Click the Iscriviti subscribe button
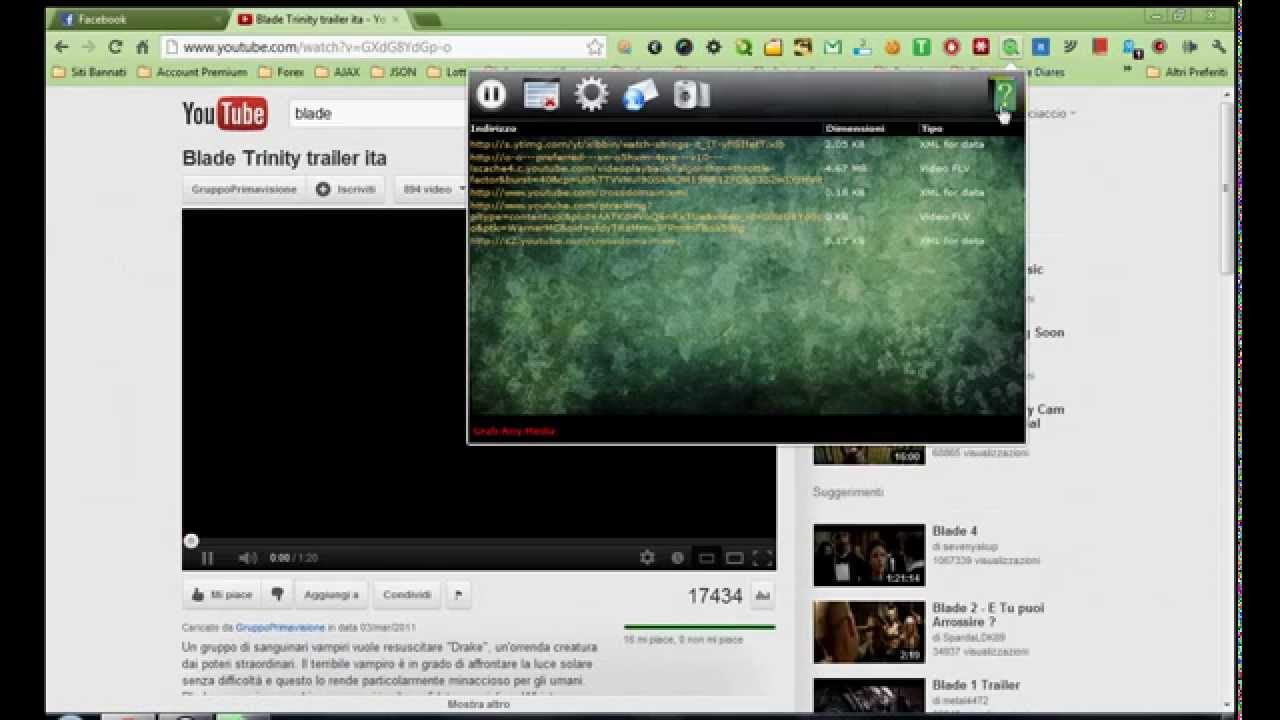 [x=346, y=189]
